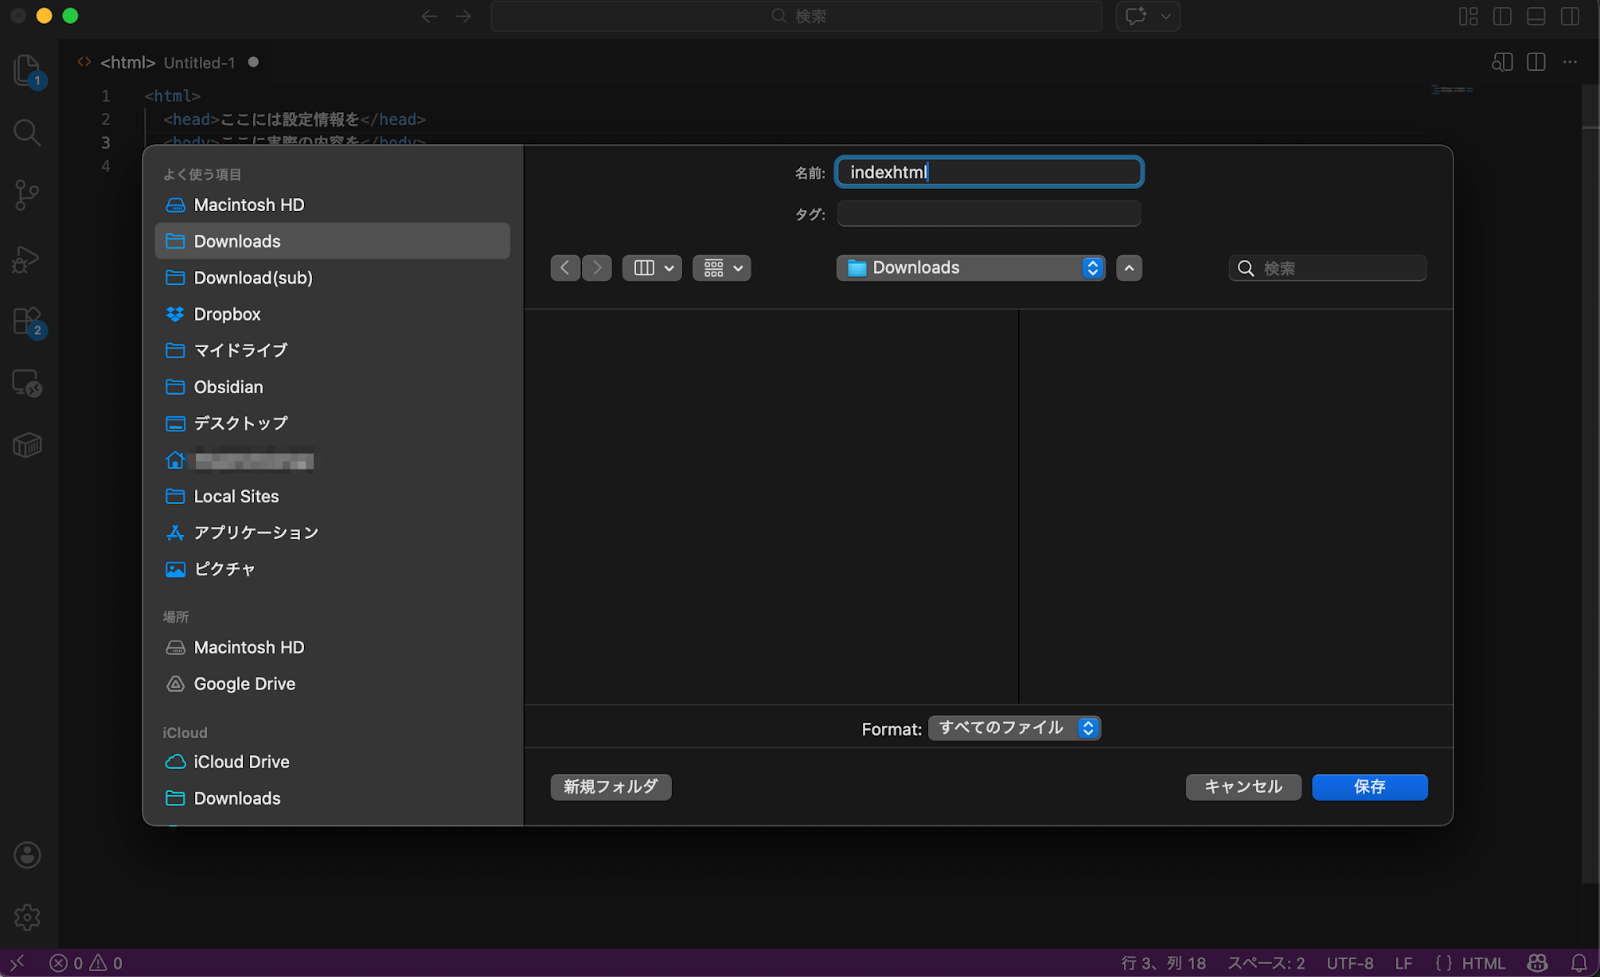Toggle the secondary side bar layout button
This screenshot has width=1600, height=977.
coord(1570,16)
